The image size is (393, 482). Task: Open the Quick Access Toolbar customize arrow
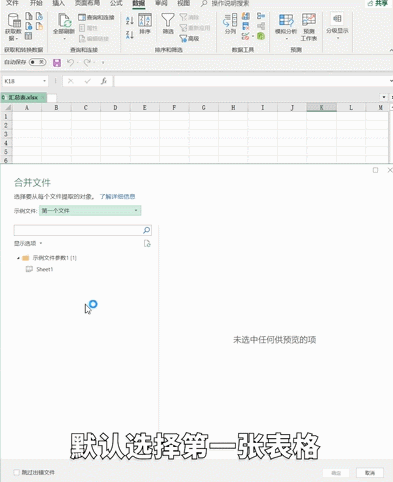pyautogui.click(x=103, y=62)
